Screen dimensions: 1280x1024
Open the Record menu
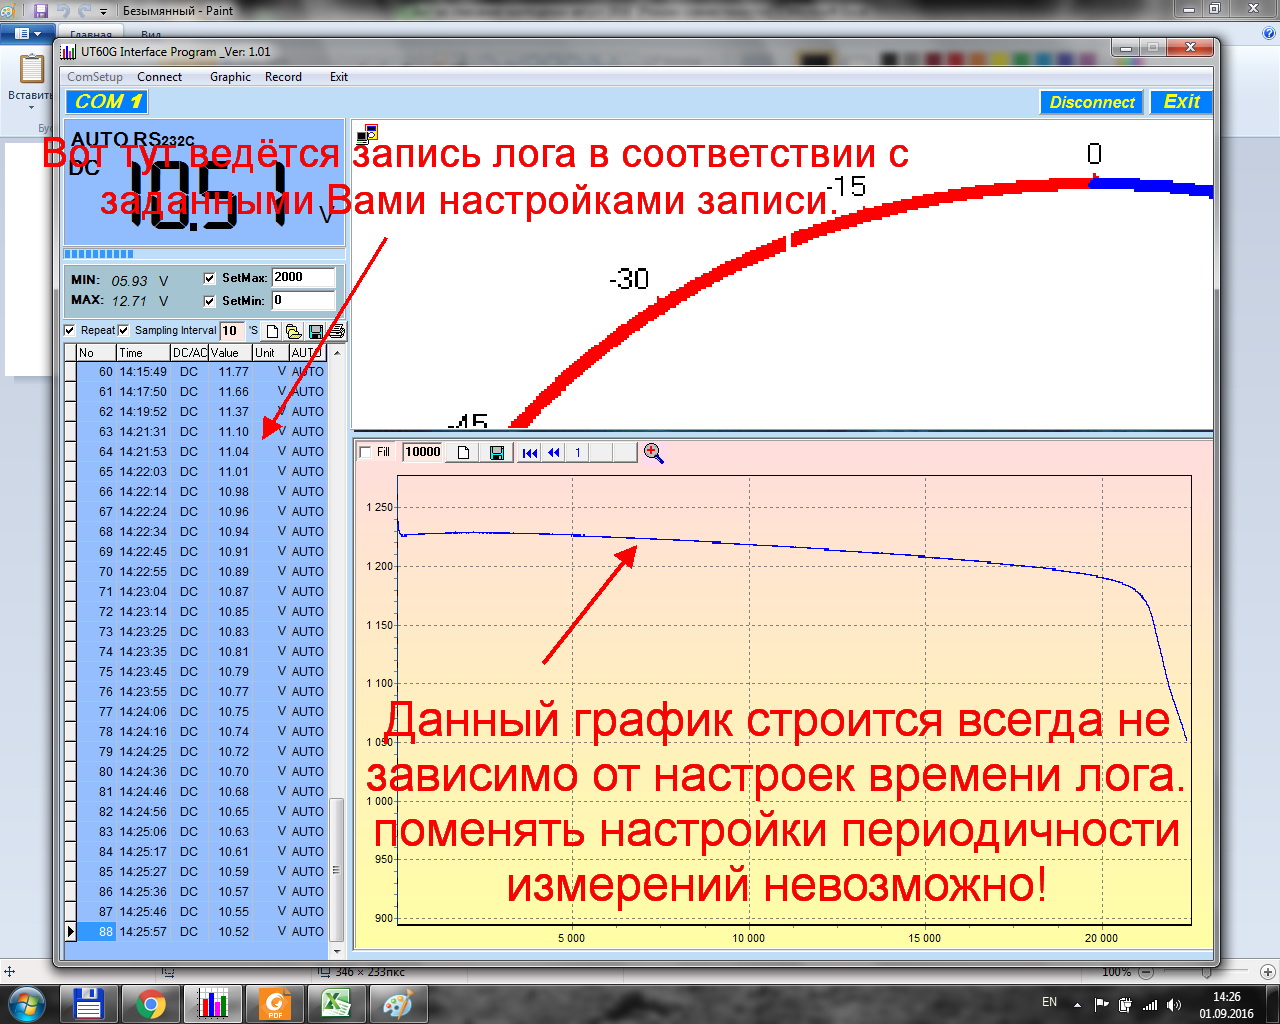point(283,77)
